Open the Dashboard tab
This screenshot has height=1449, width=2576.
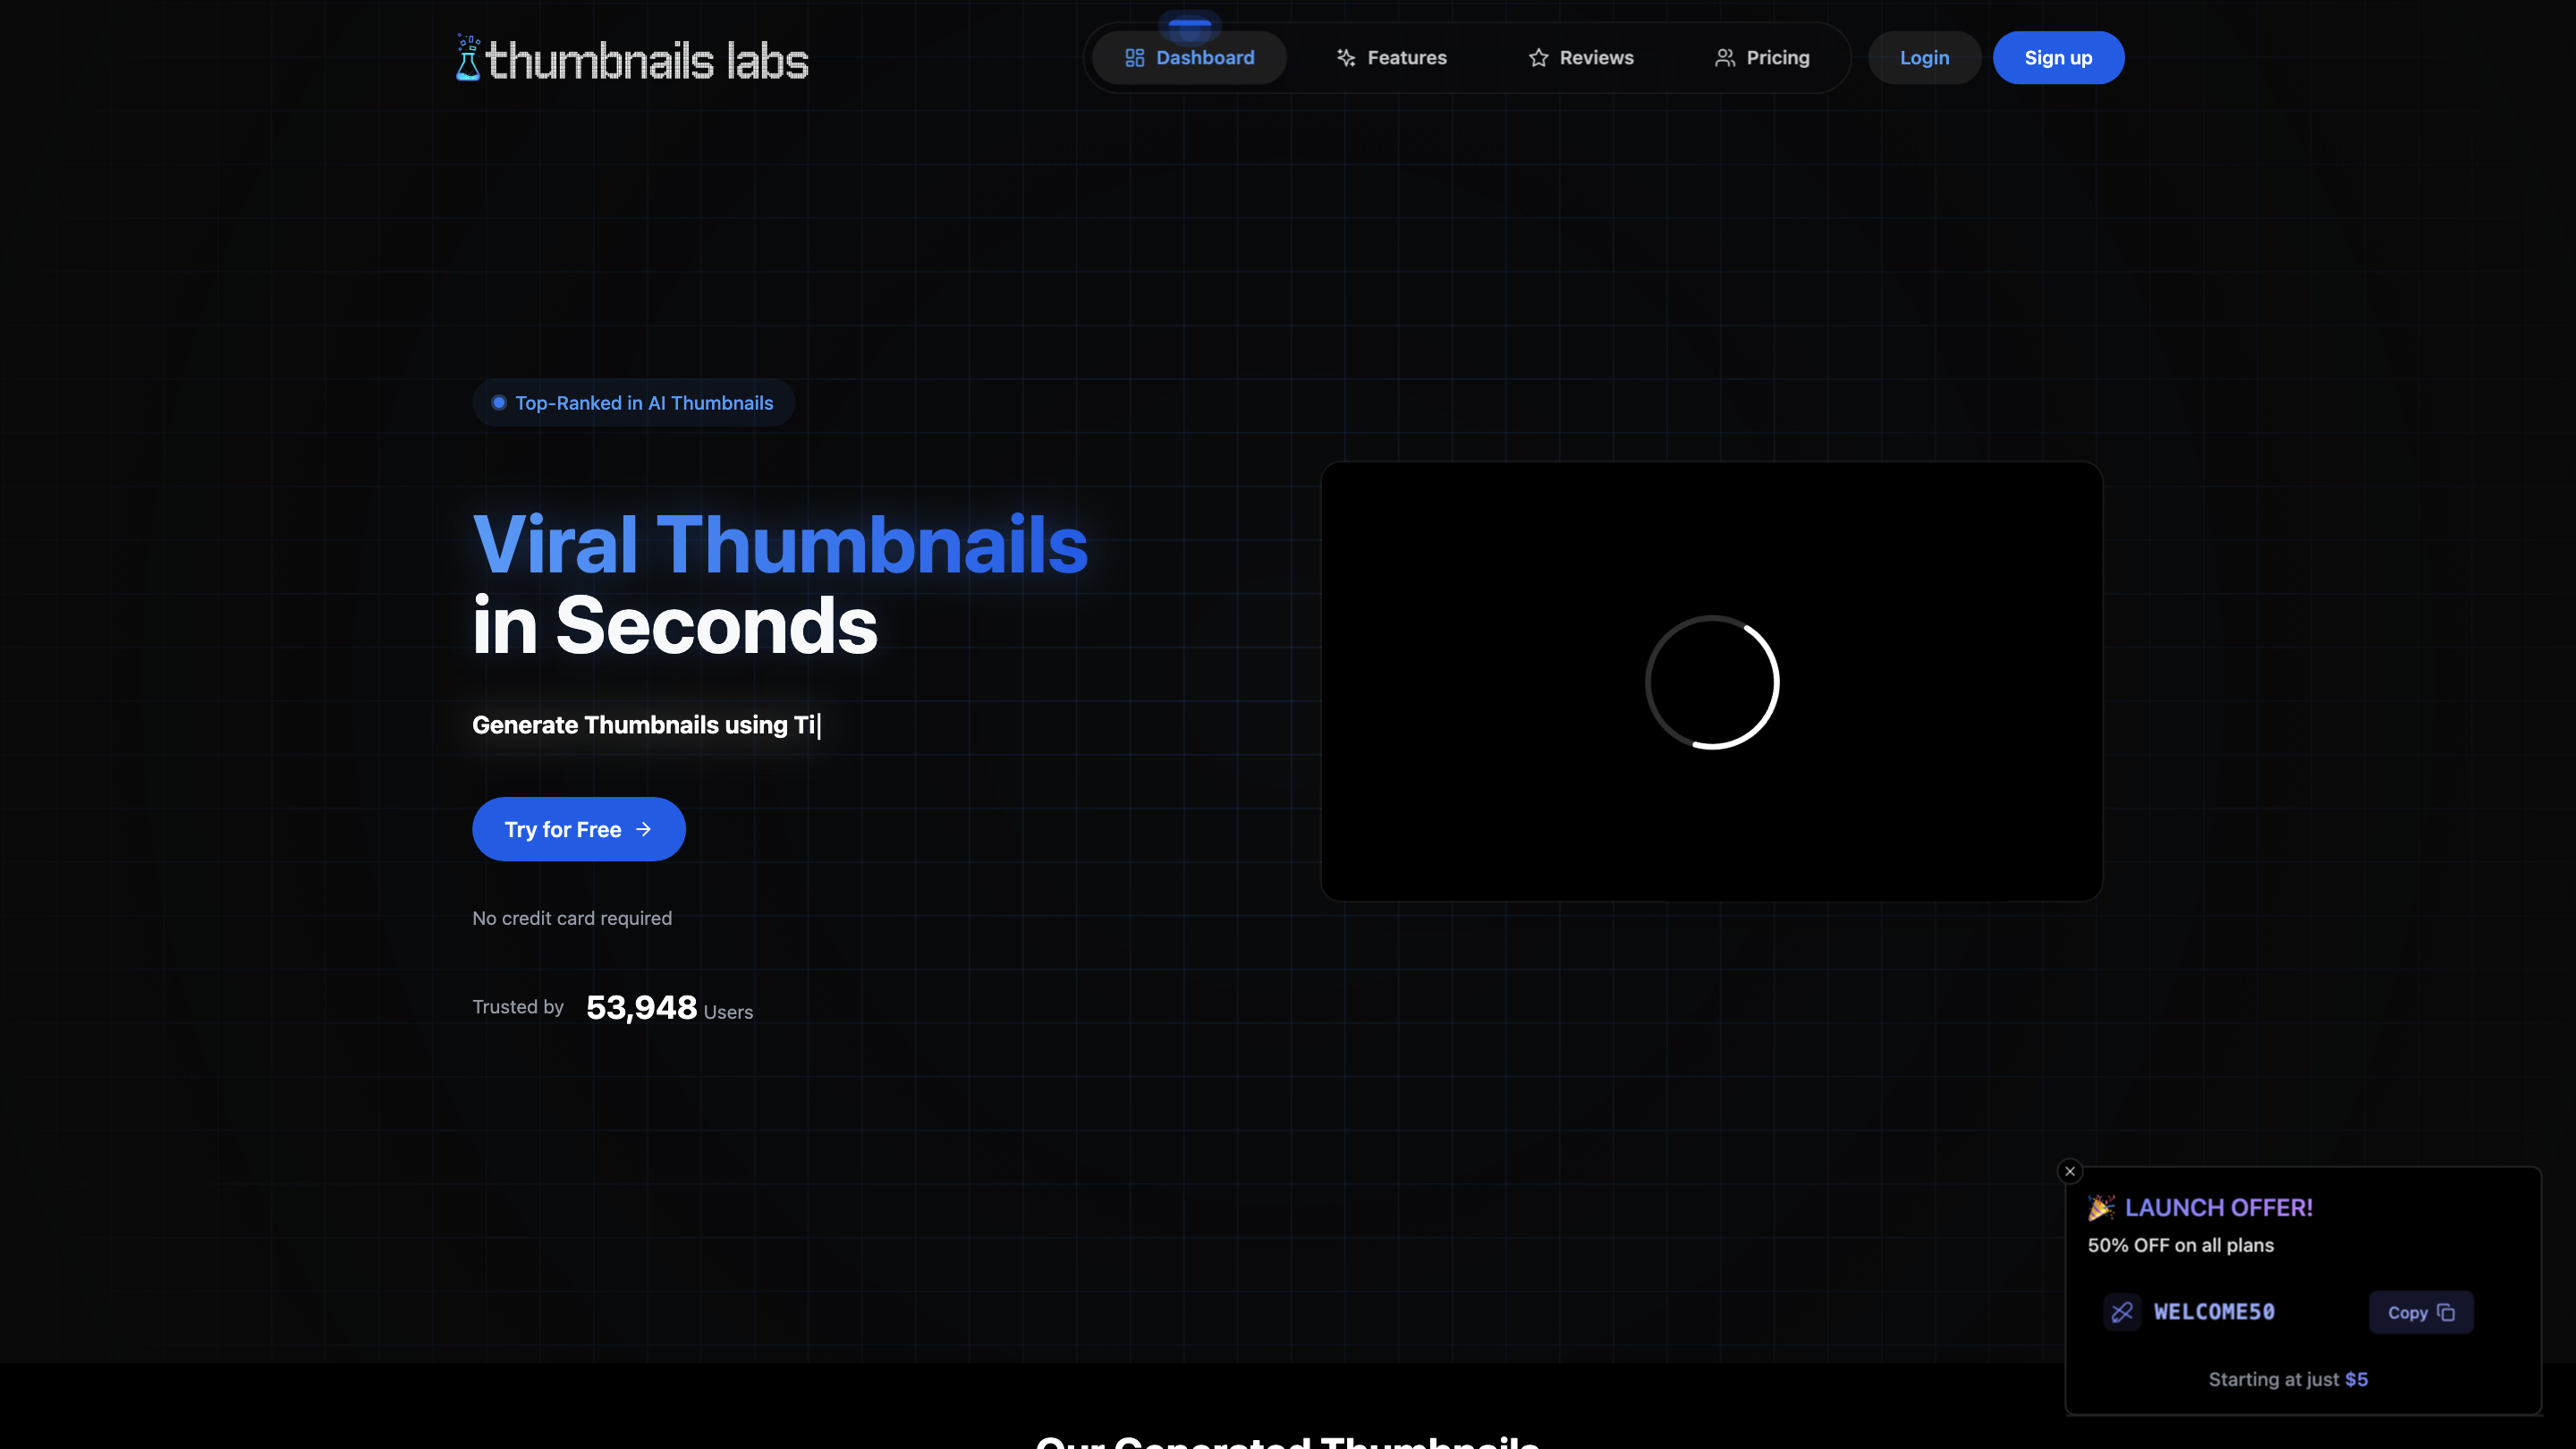pos(1190,57)
